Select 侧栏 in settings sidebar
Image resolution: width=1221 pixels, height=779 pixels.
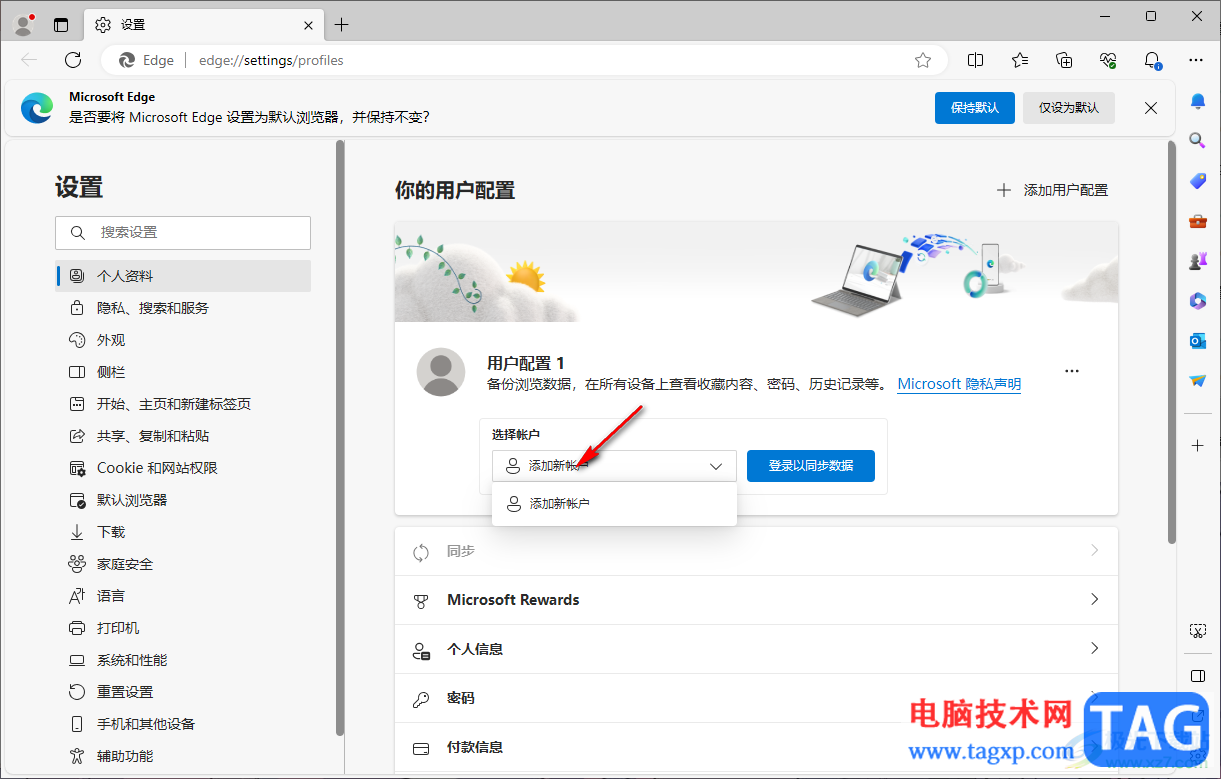coord(183,372)
